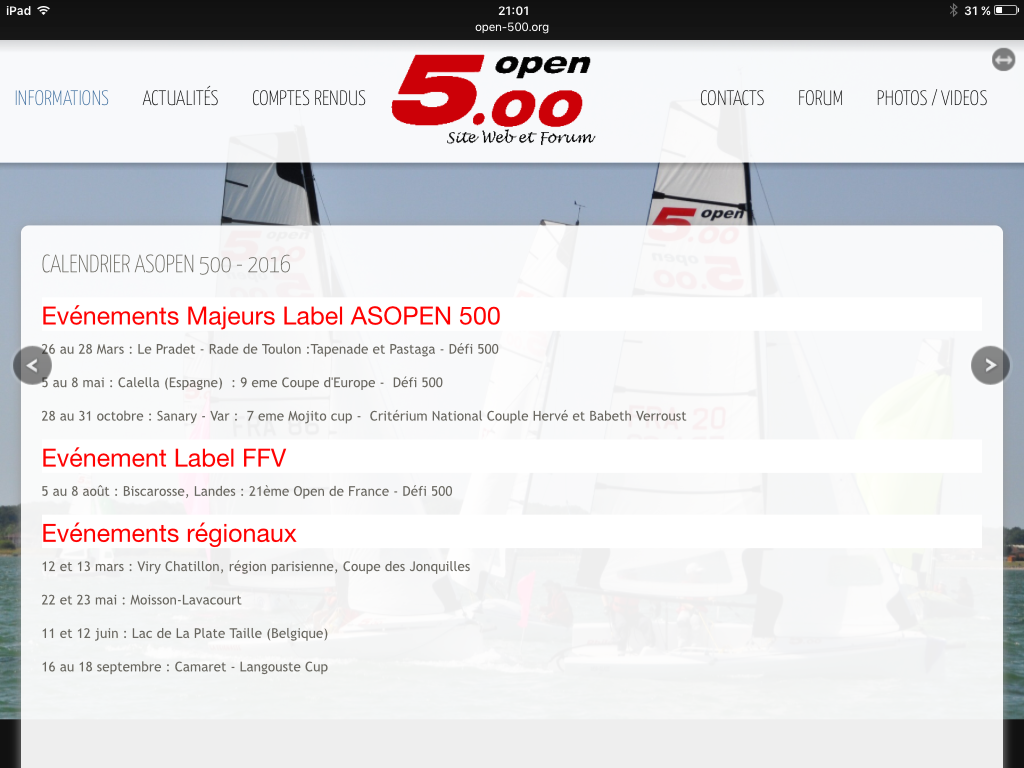Show previous slide with left arrow
1024x768 pixels.
coord(32,365)
